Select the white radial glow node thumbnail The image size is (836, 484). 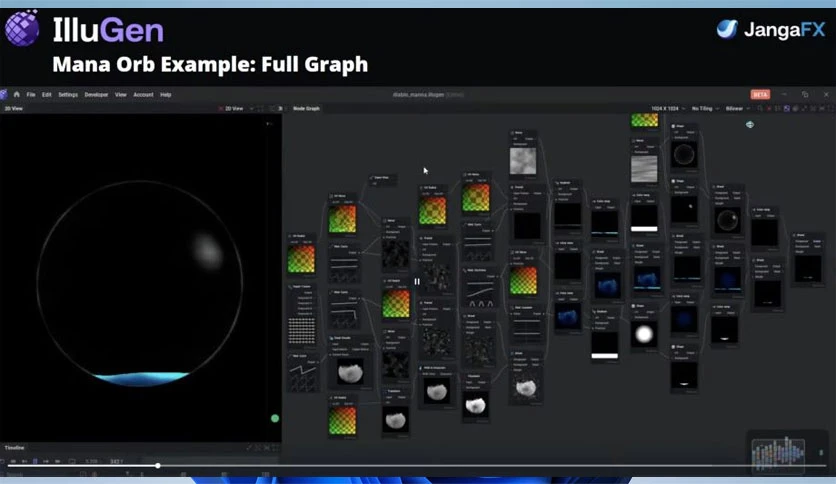[644, 334]
